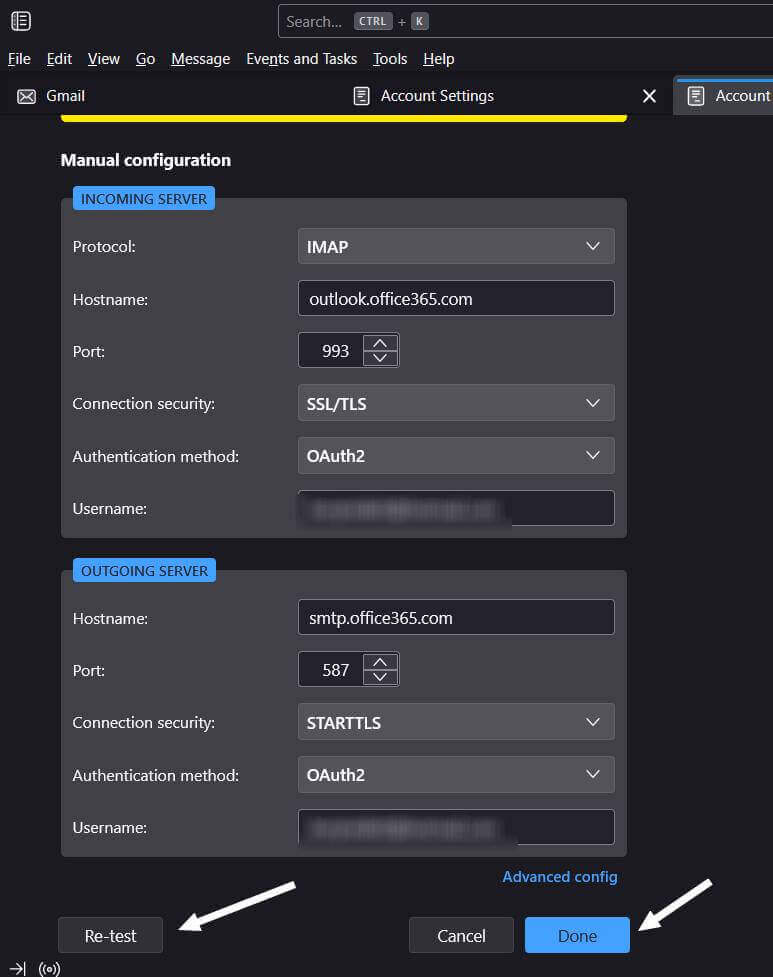Click the Protocol: label
Image resolution: width=773 pixels, height=977 pixels.
(x=104, y=247)
